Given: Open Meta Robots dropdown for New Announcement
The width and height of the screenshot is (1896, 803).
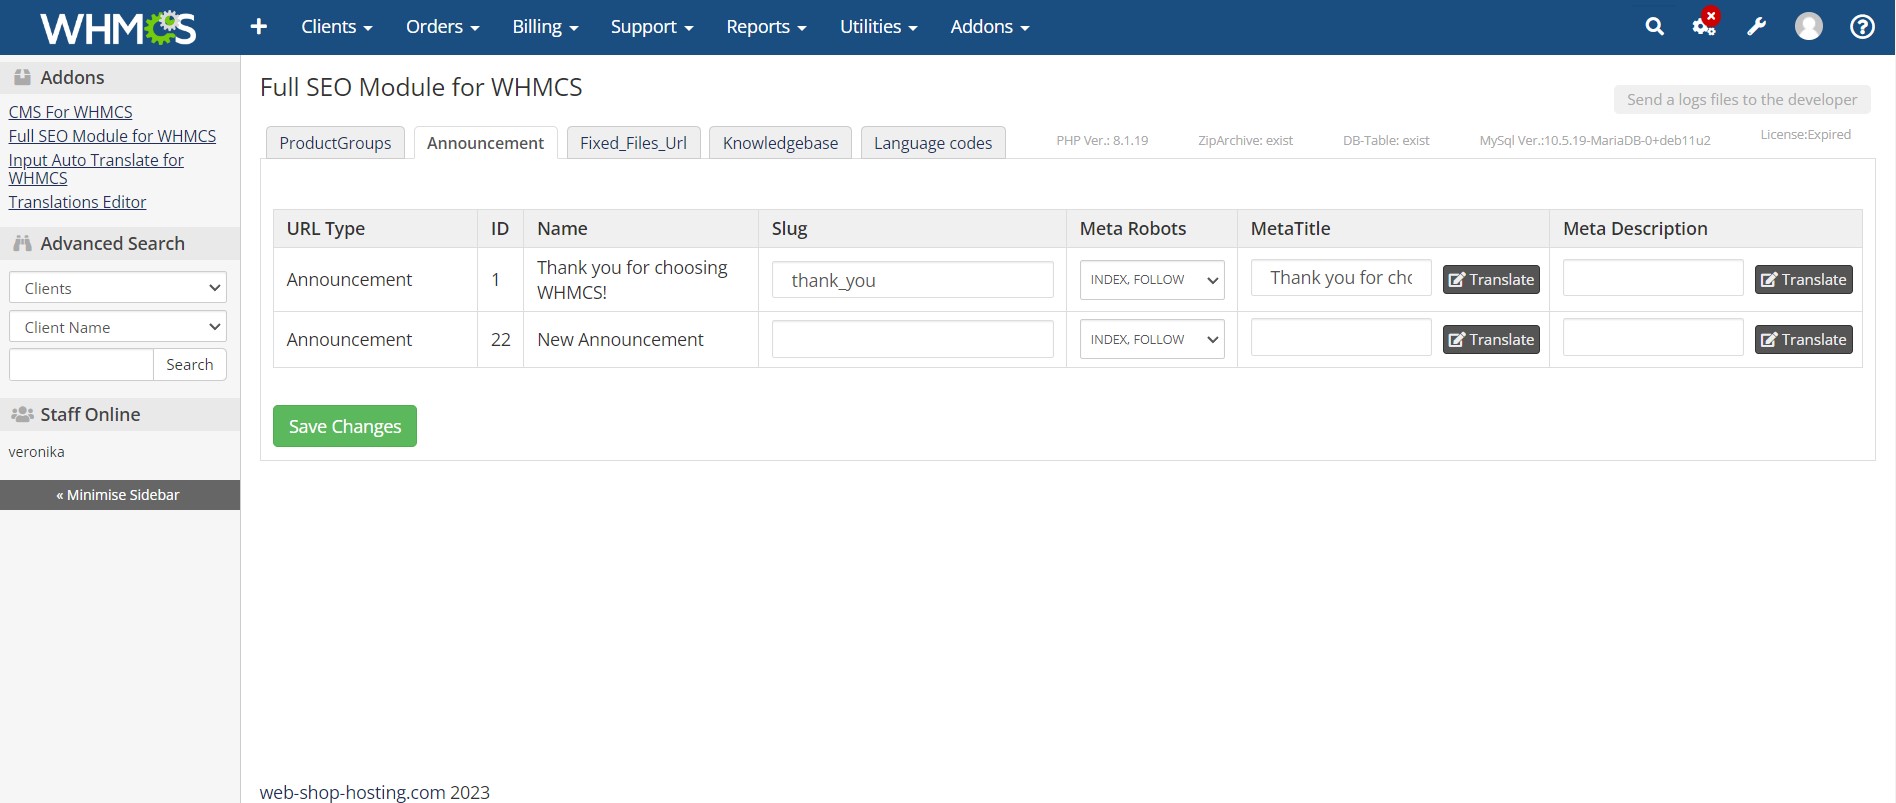Looking at the screenshot, I should click(x=1152, y=339).
